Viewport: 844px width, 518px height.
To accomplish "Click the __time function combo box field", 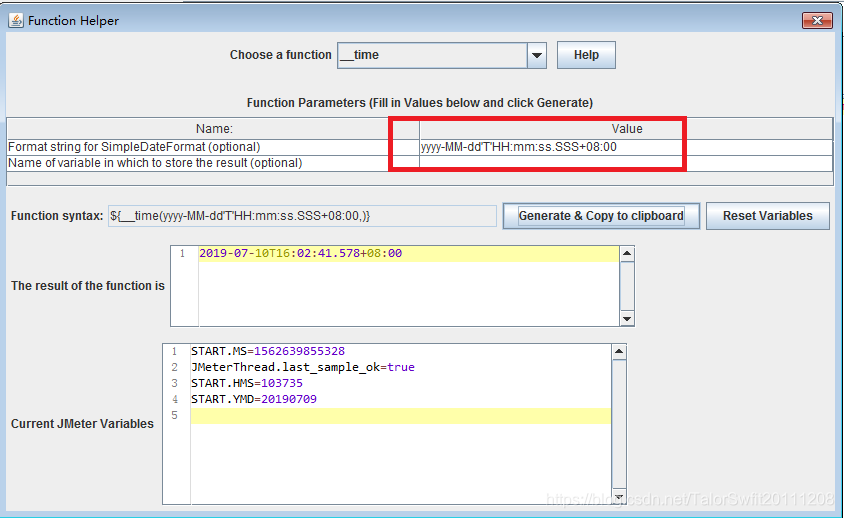I will pyautogui.click(x=432, y=55).
